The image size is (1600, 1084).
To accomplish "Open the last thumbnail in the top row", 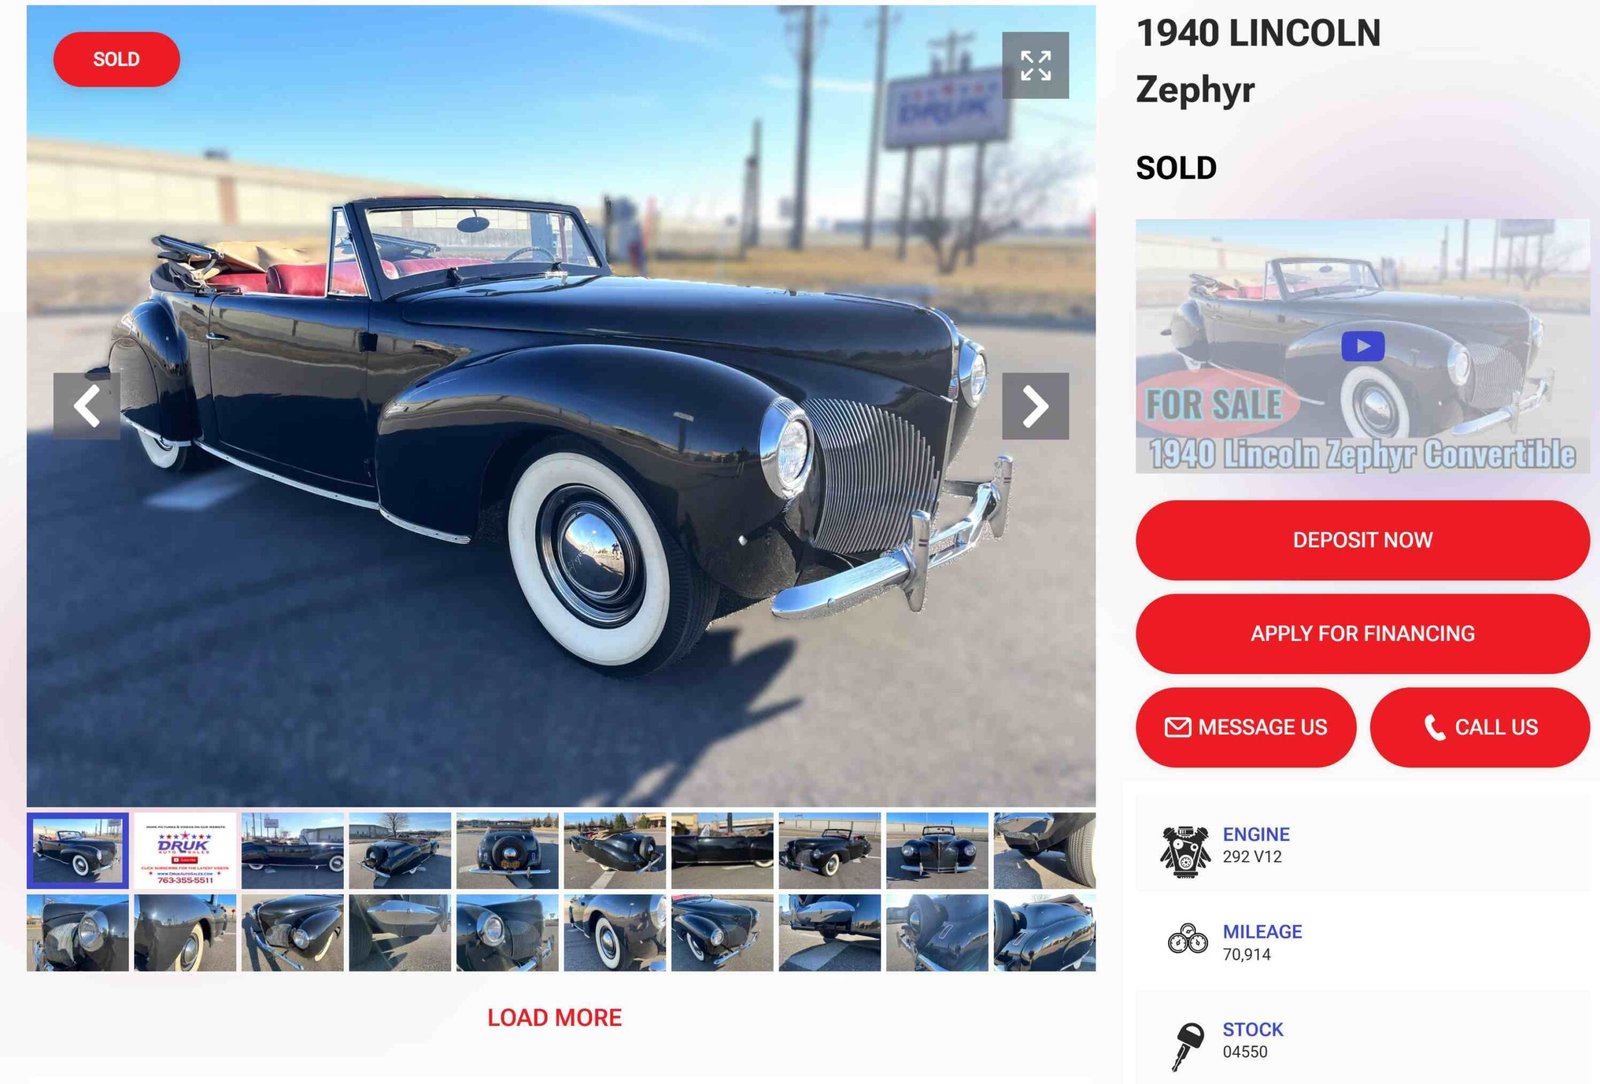I will (x=1044, y=850).
